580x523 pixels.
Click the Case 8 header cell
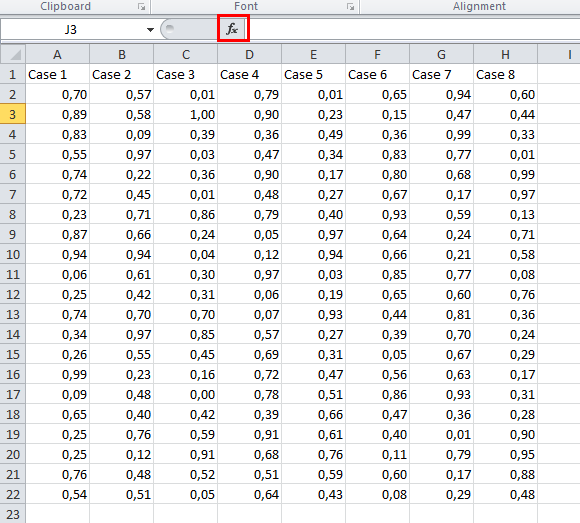(506, 74)
